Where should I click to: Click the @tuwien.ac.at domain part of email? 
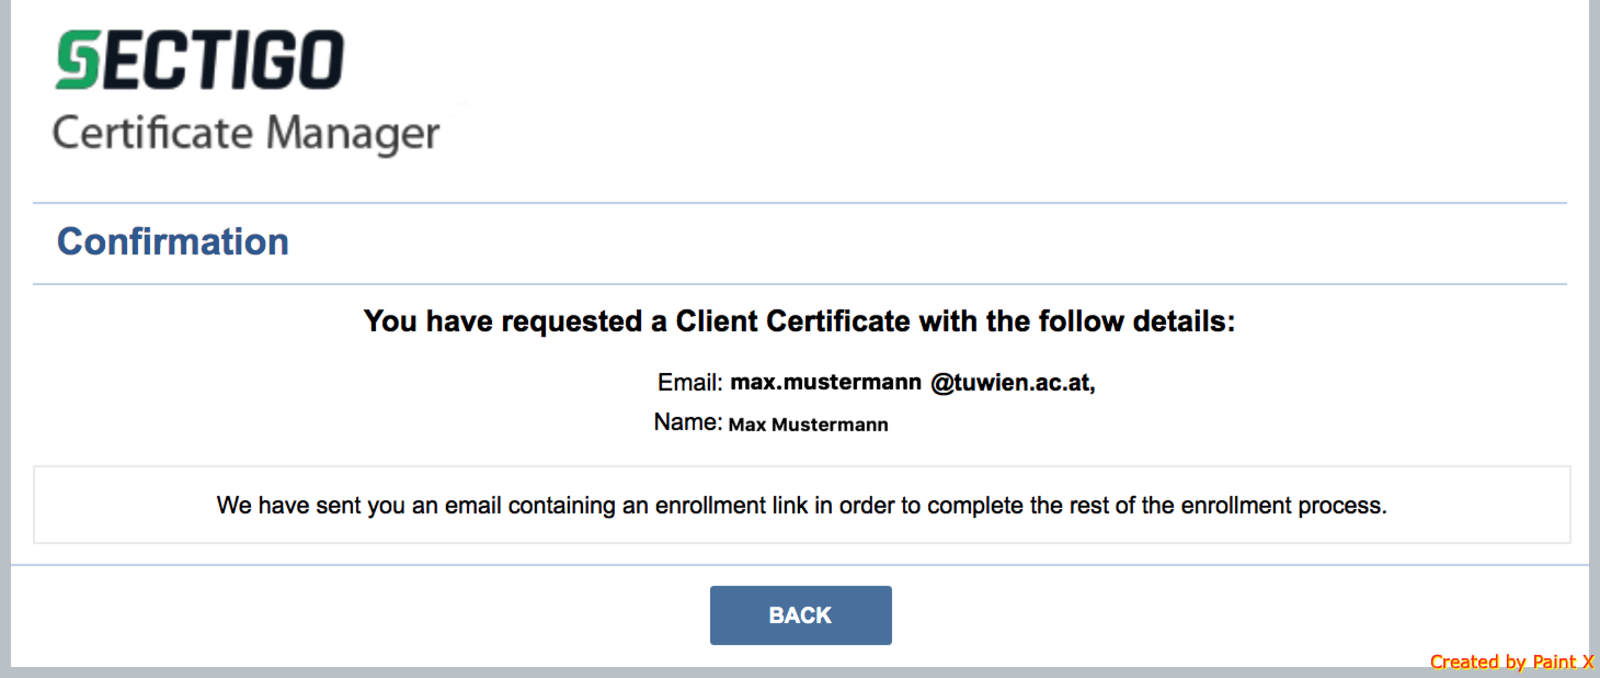pos(1013,383)
